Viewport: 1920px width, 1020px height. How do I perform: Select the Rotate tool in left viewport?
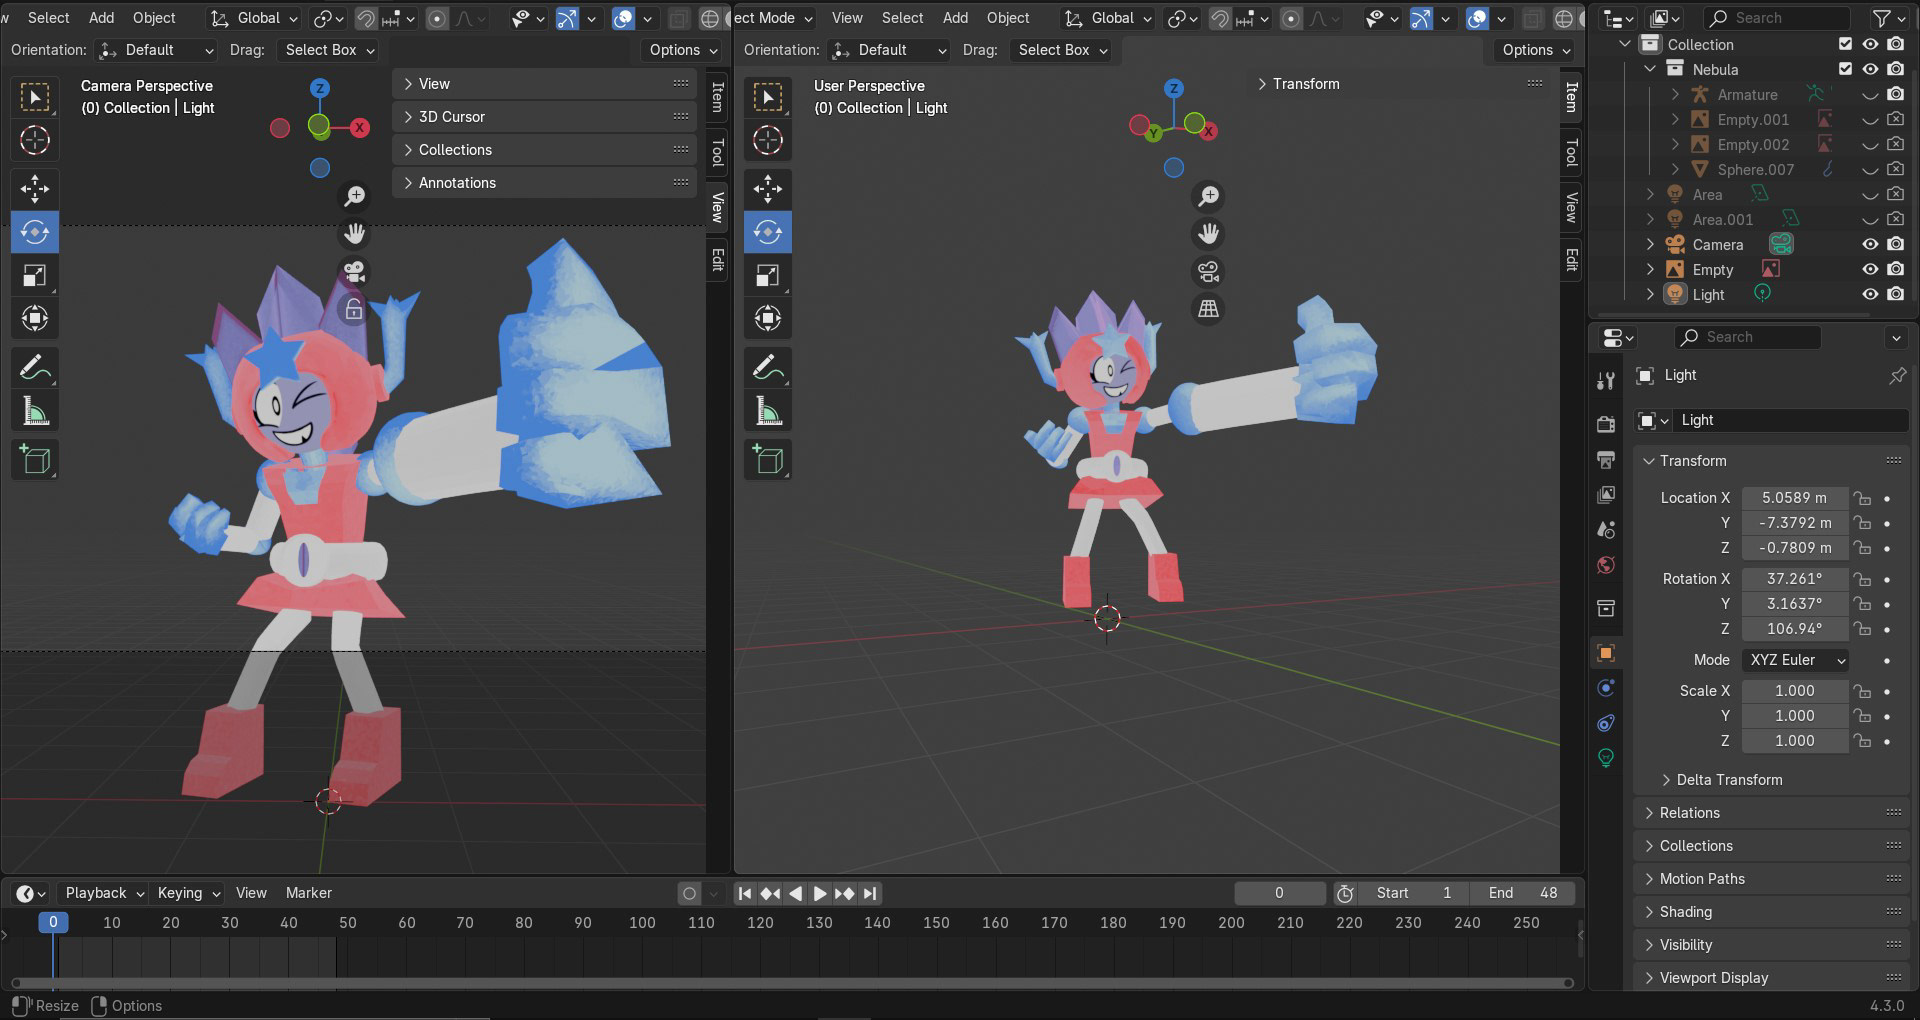[x=35, y=232]
